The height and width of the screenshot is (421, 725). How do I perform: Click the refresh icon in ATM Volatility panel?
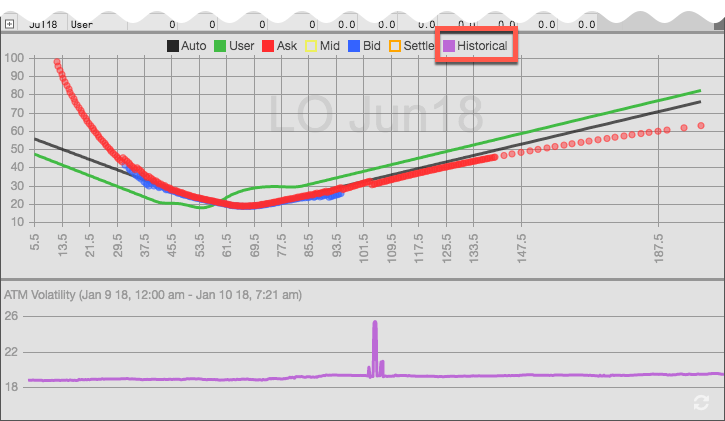[702, 402]
